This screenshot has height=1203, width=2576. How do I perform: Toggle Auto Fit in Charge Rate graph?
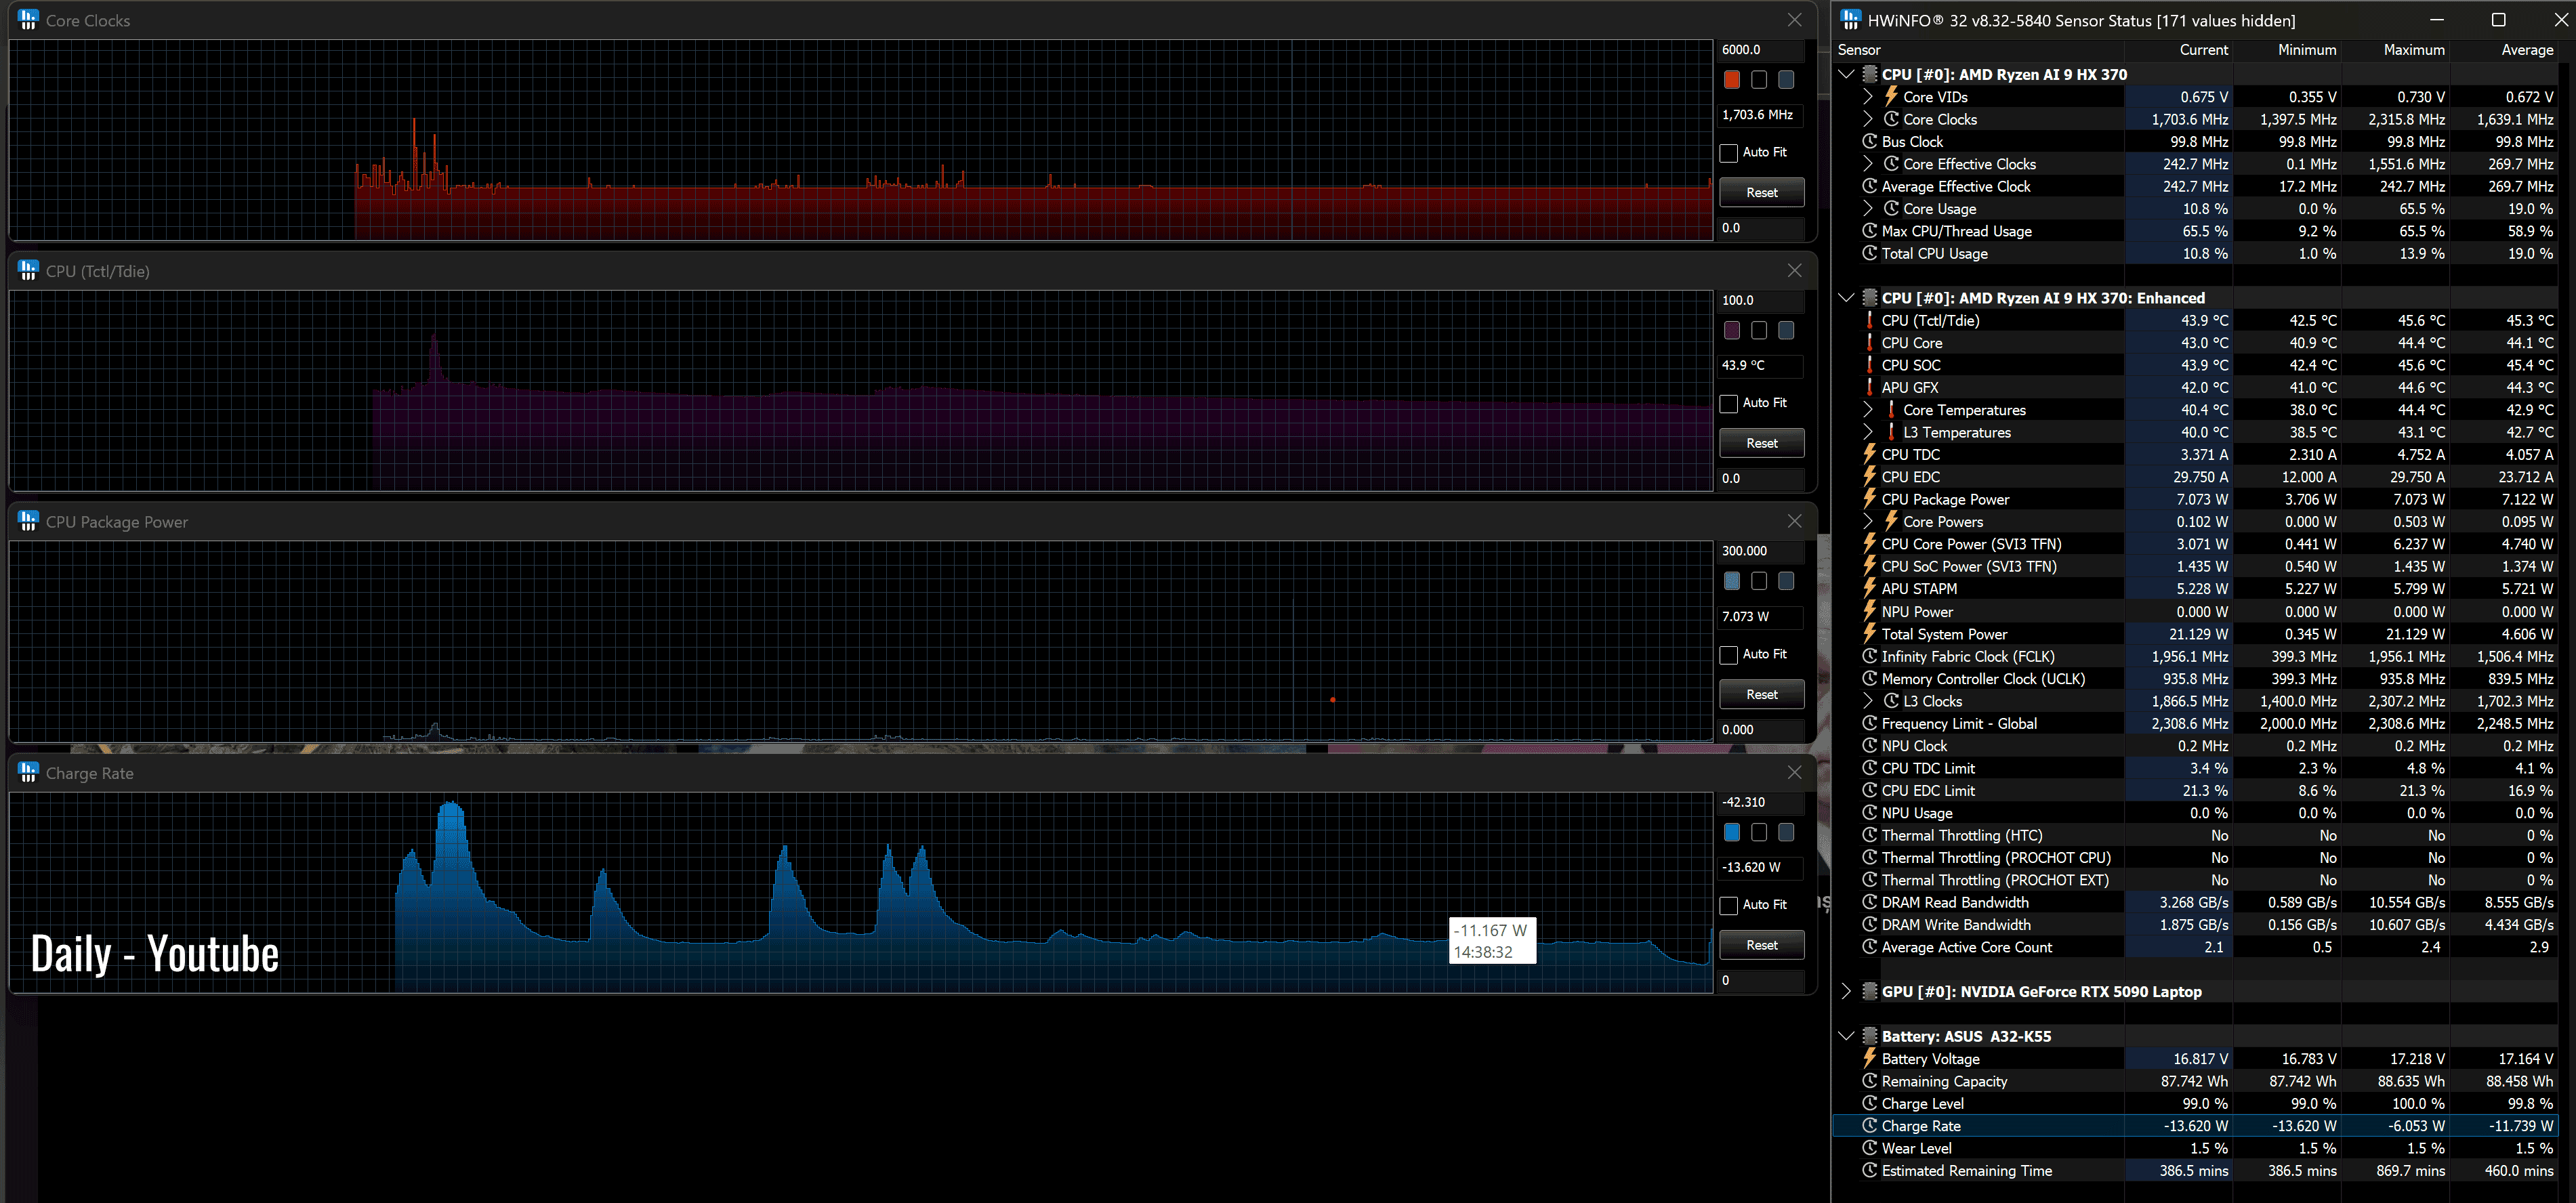click(1729, 905)
